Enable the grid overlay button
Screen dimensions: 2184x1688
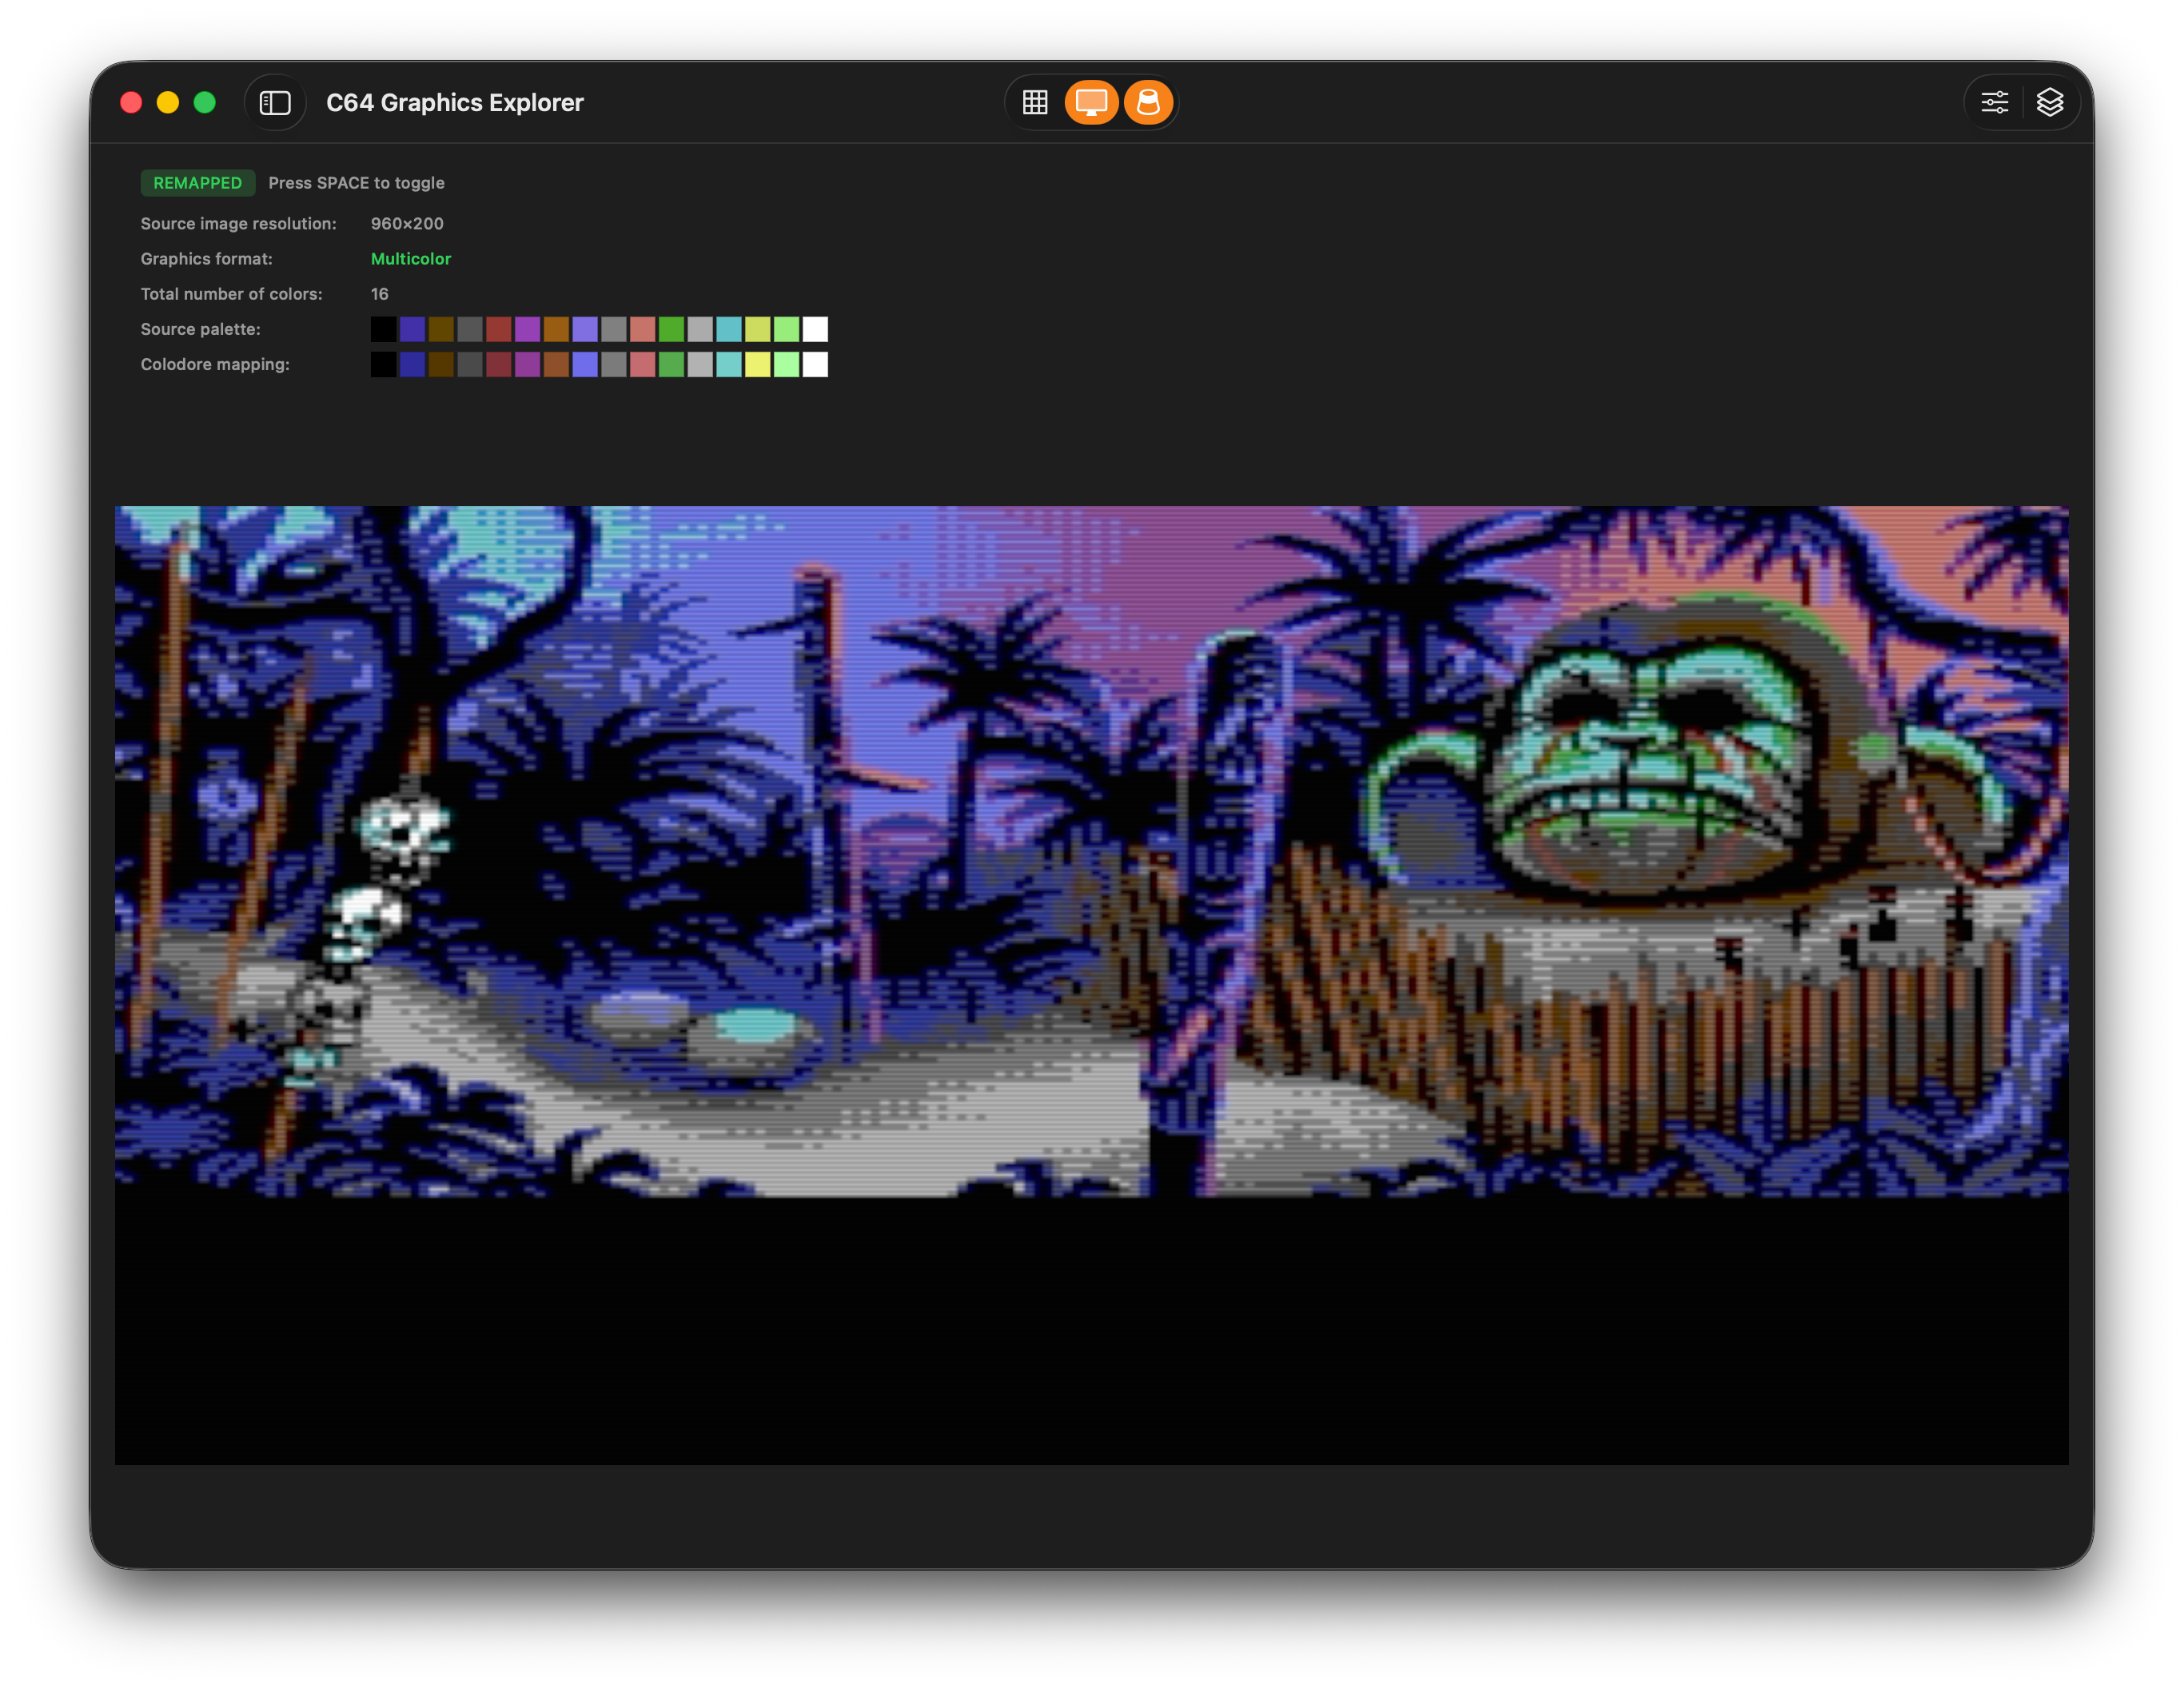tap(1035, 102)
